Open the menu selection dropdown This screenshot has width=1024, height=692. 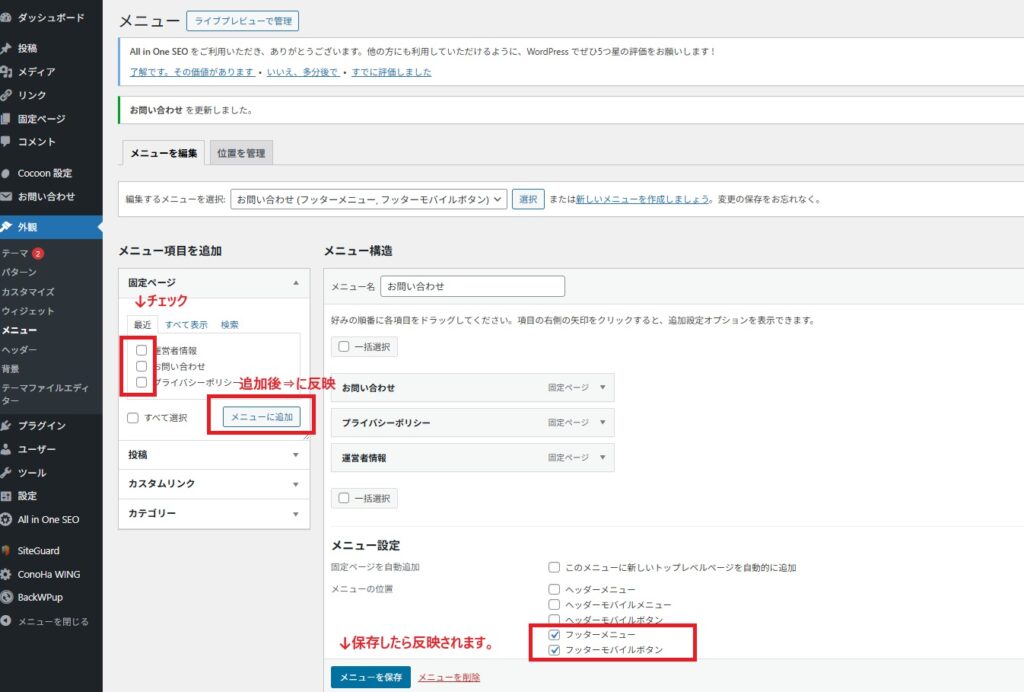(368, 199)
